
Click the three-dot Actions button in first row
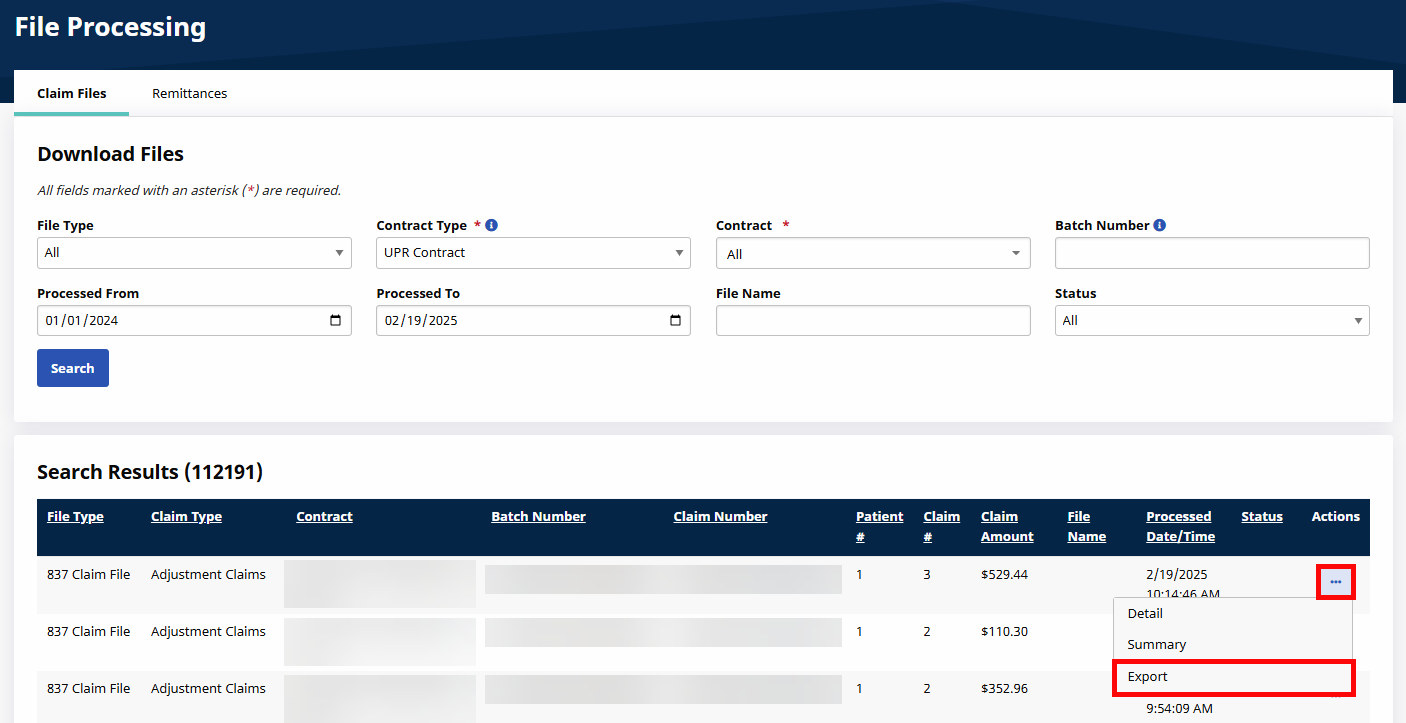click(1336, 581)
